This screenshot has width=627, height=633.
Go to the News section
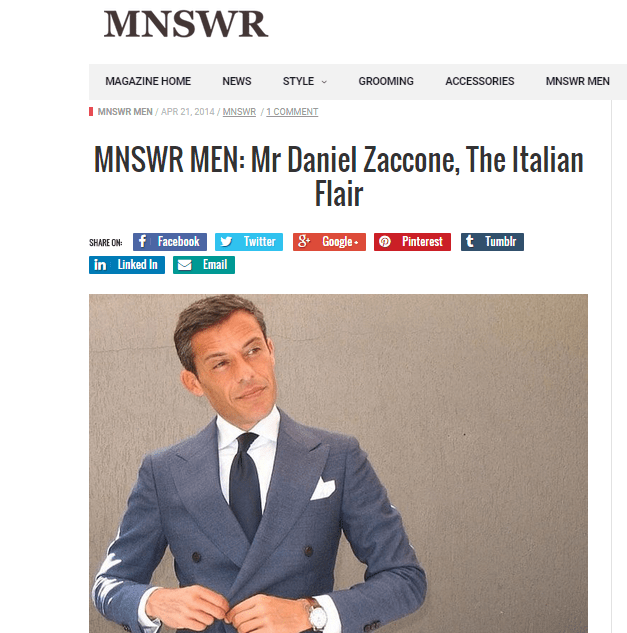coord(237,81)
